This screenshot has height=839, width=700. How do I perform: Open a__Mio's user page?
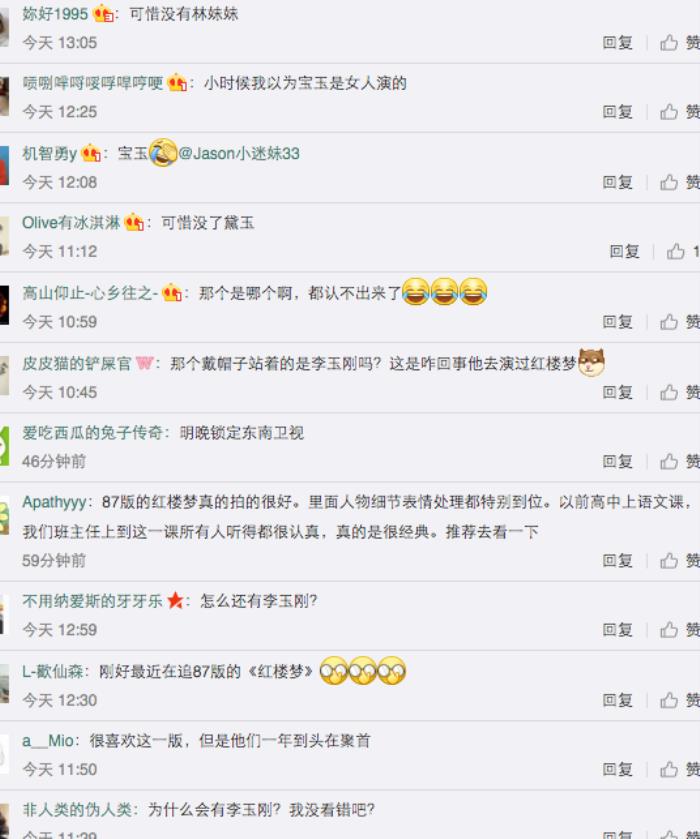pos(48,741)
